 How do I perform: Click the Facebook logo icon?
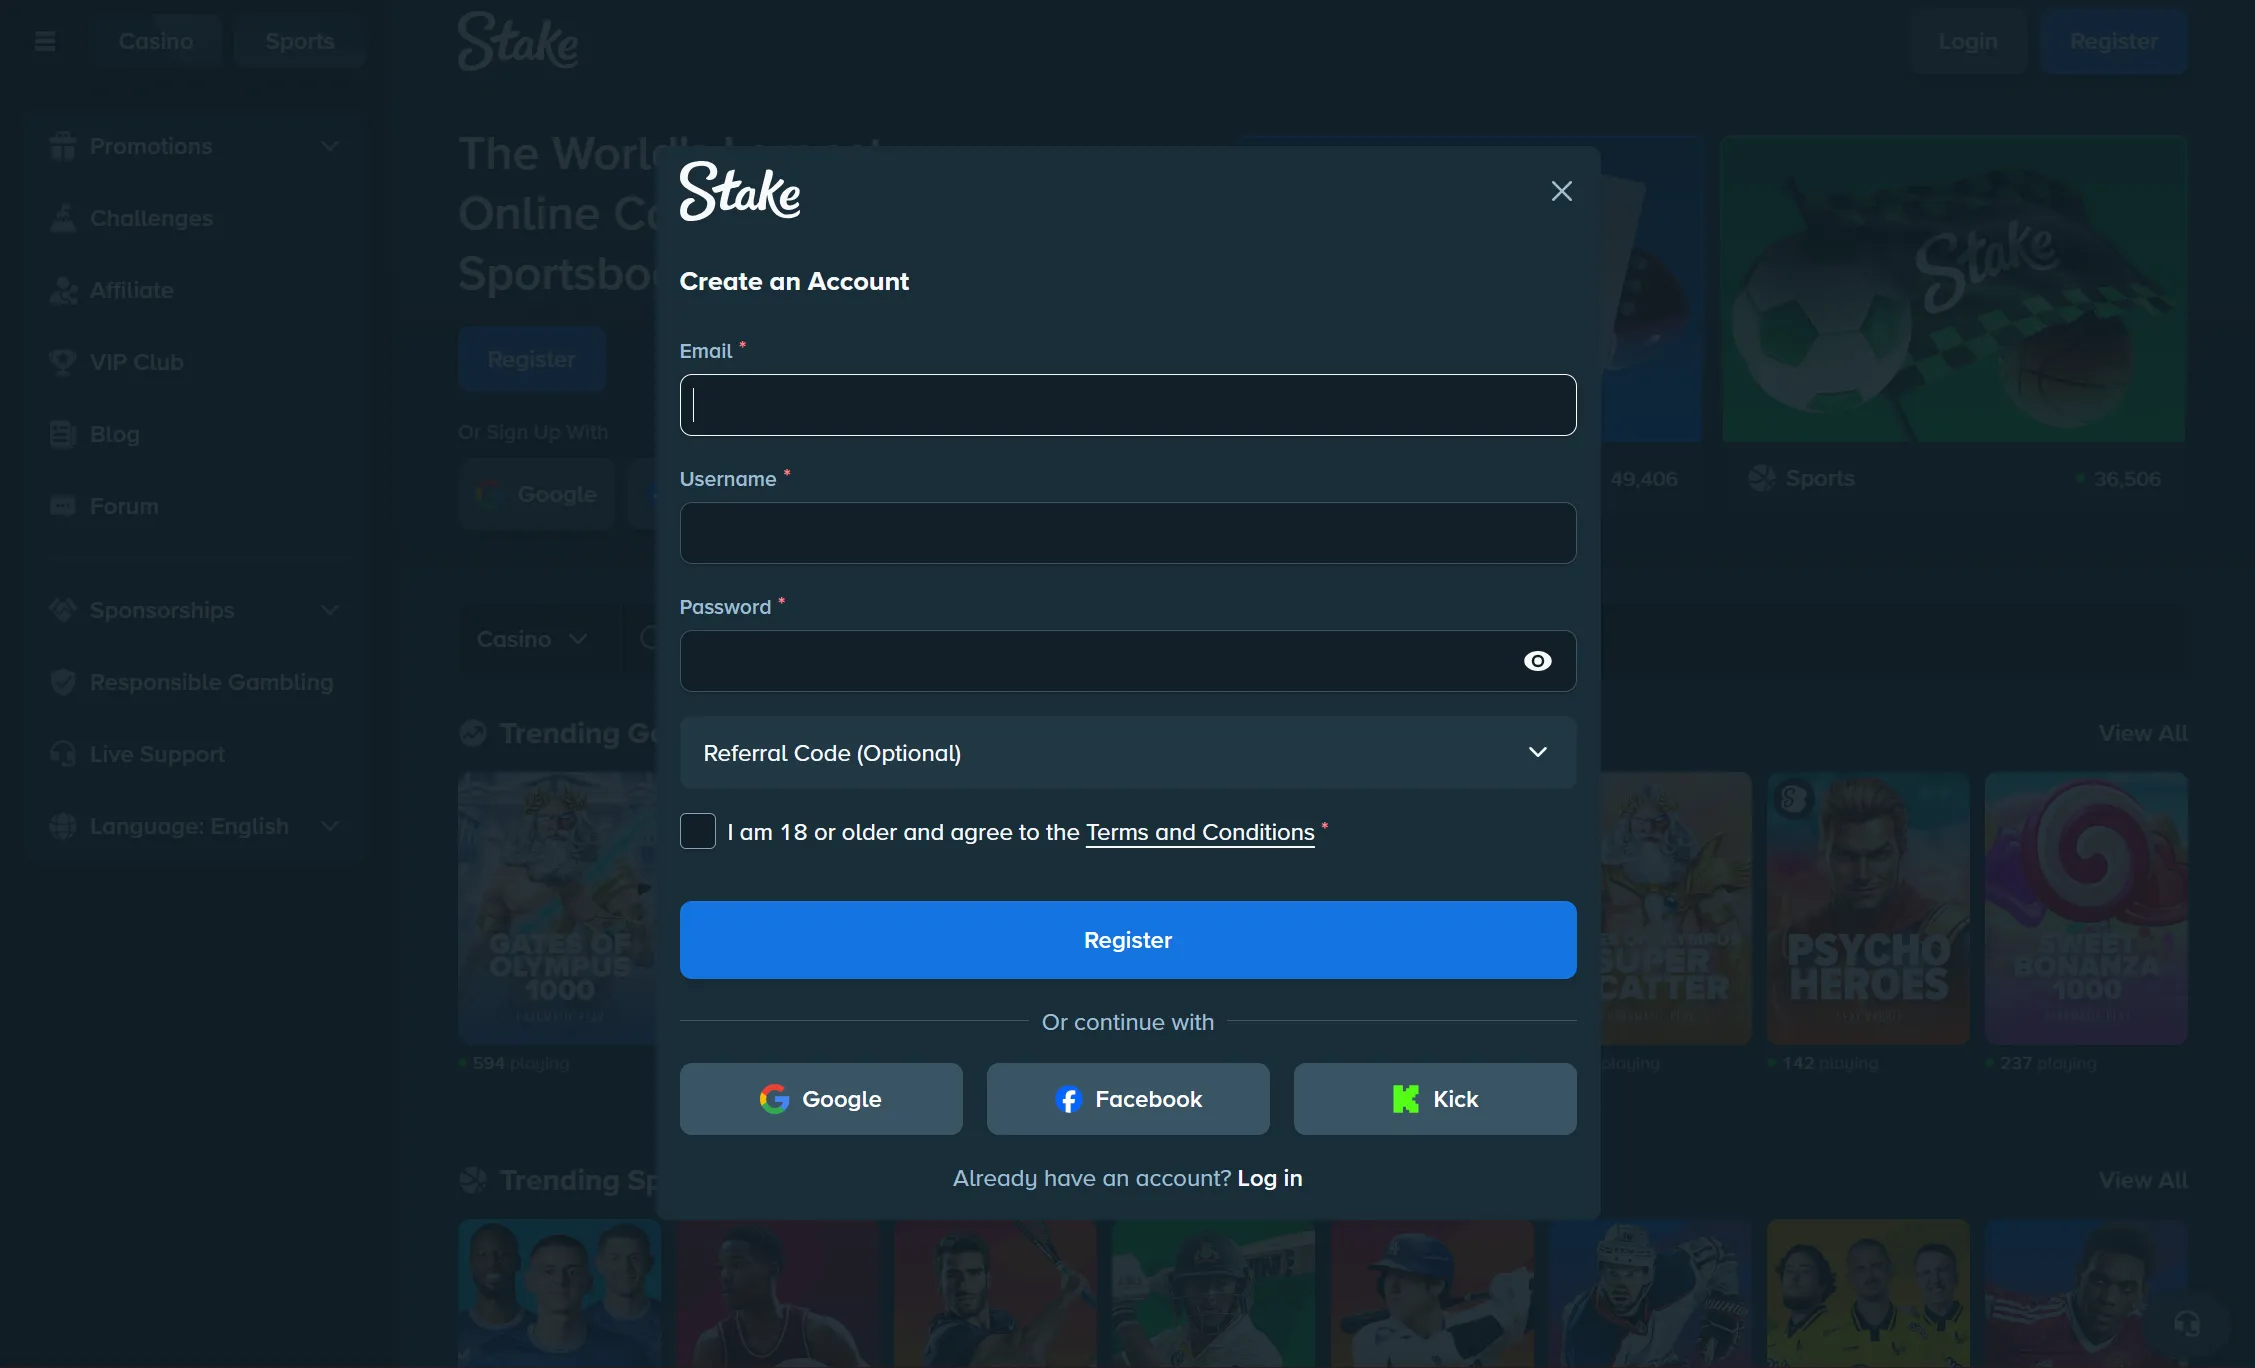[x=1069, y=1099]
